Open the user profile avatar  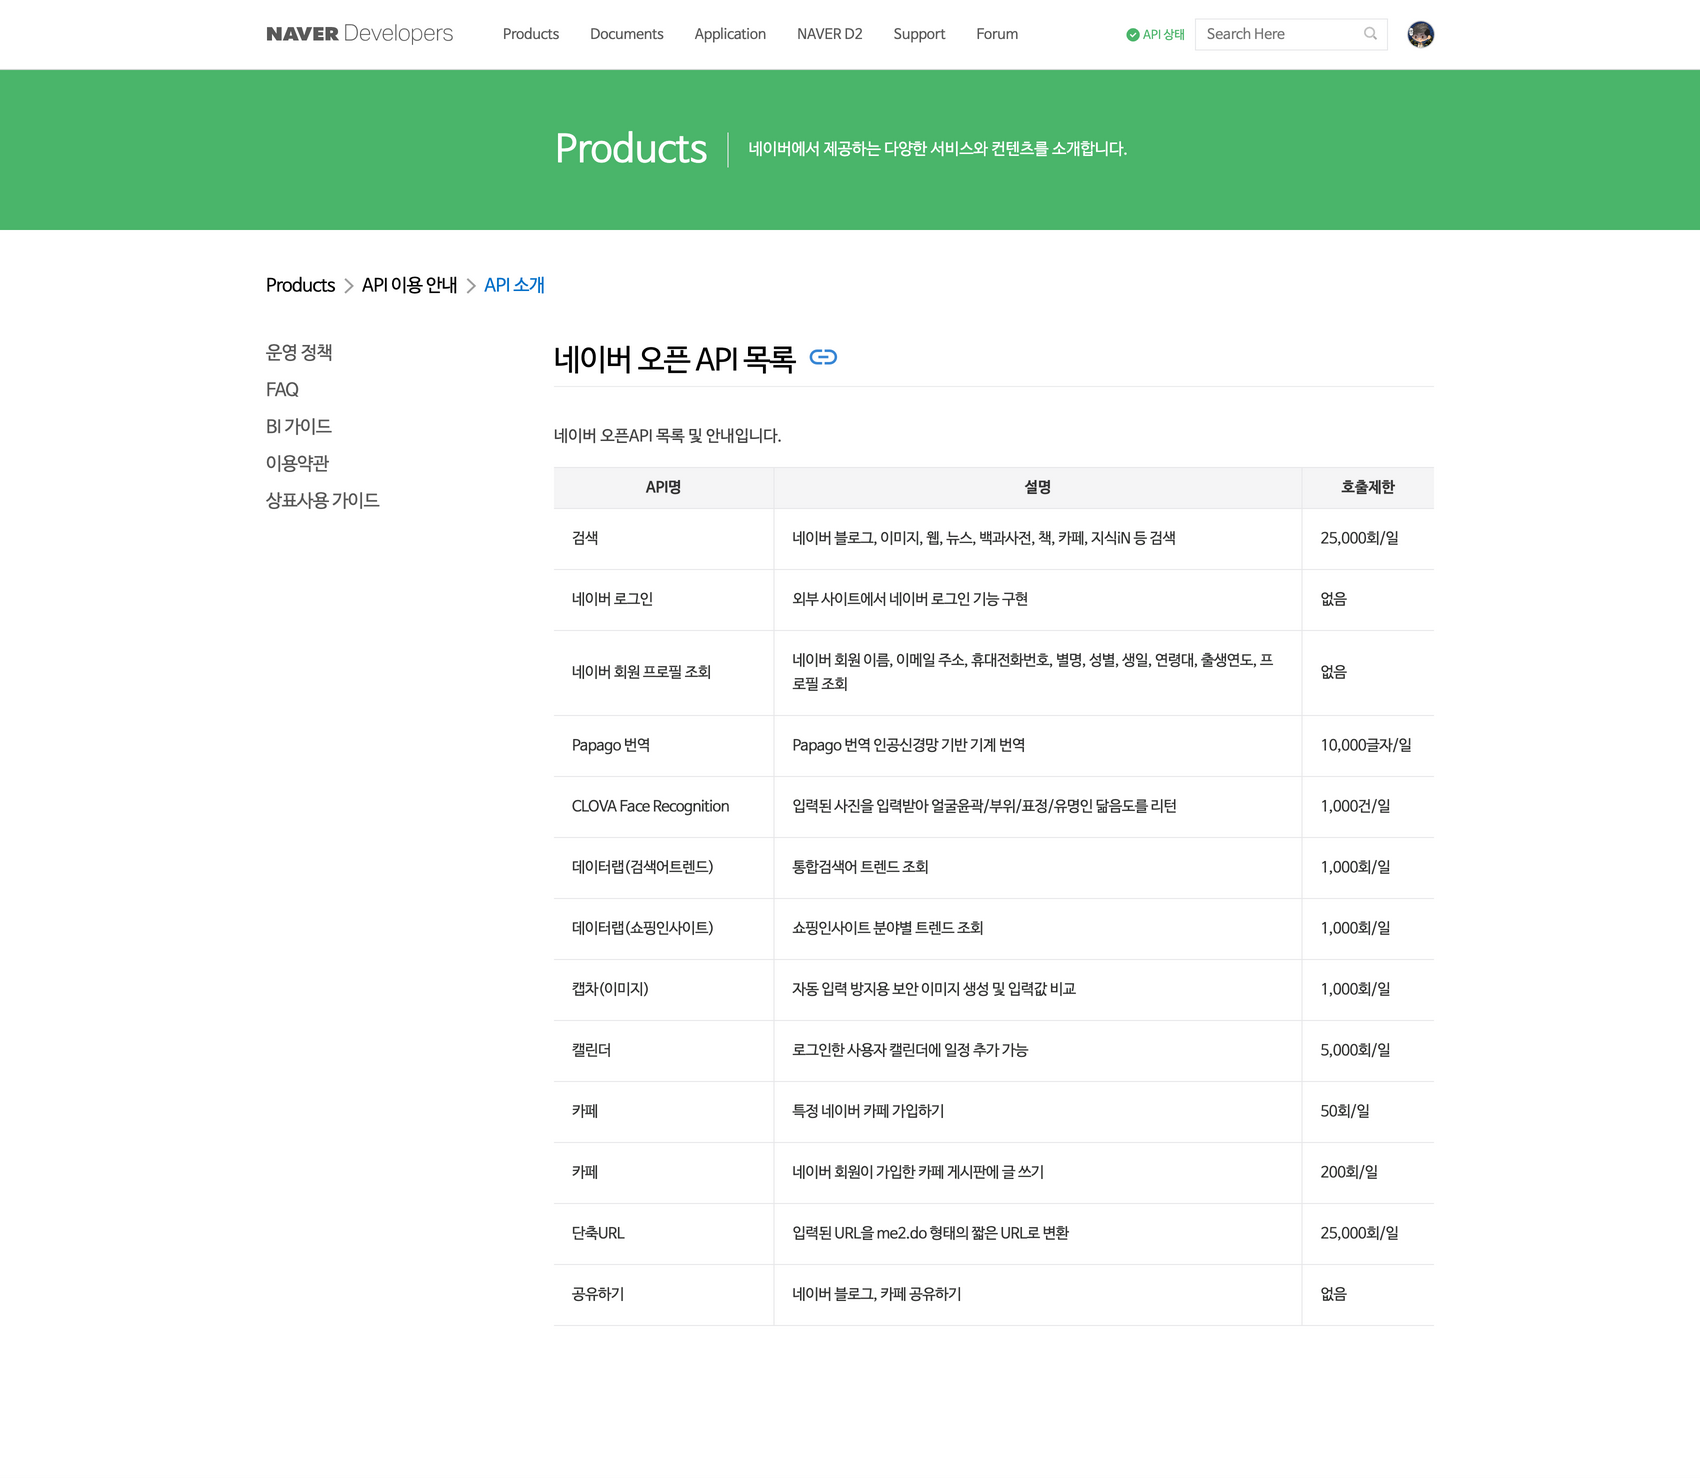pos(1420,34)
